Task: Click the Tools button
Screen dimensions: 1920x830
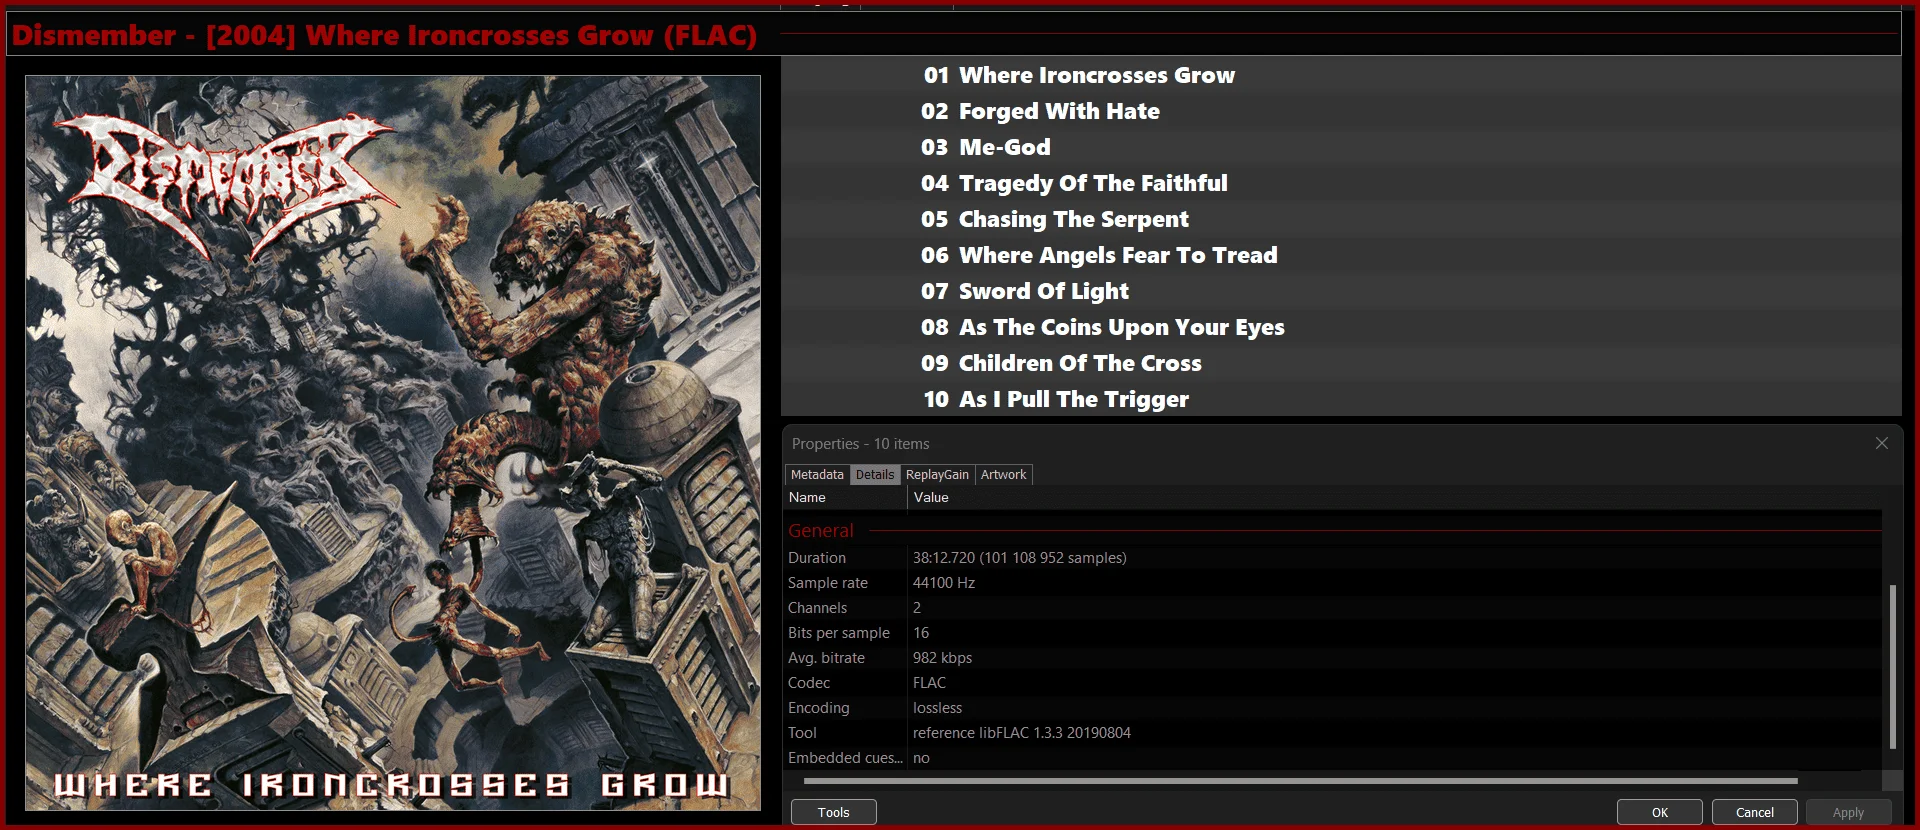Action: click(x=833, y=812)
